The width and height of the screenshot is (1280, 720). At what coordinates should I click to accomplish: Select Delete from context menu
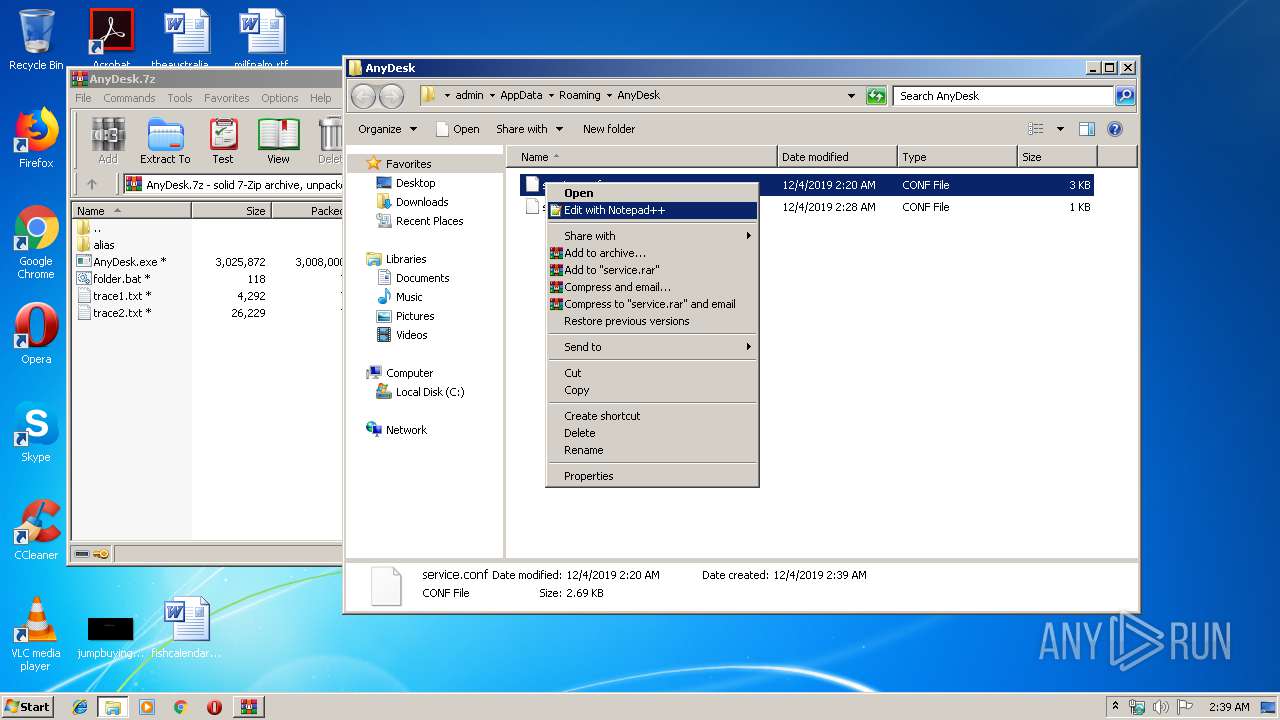pos(652,433)
